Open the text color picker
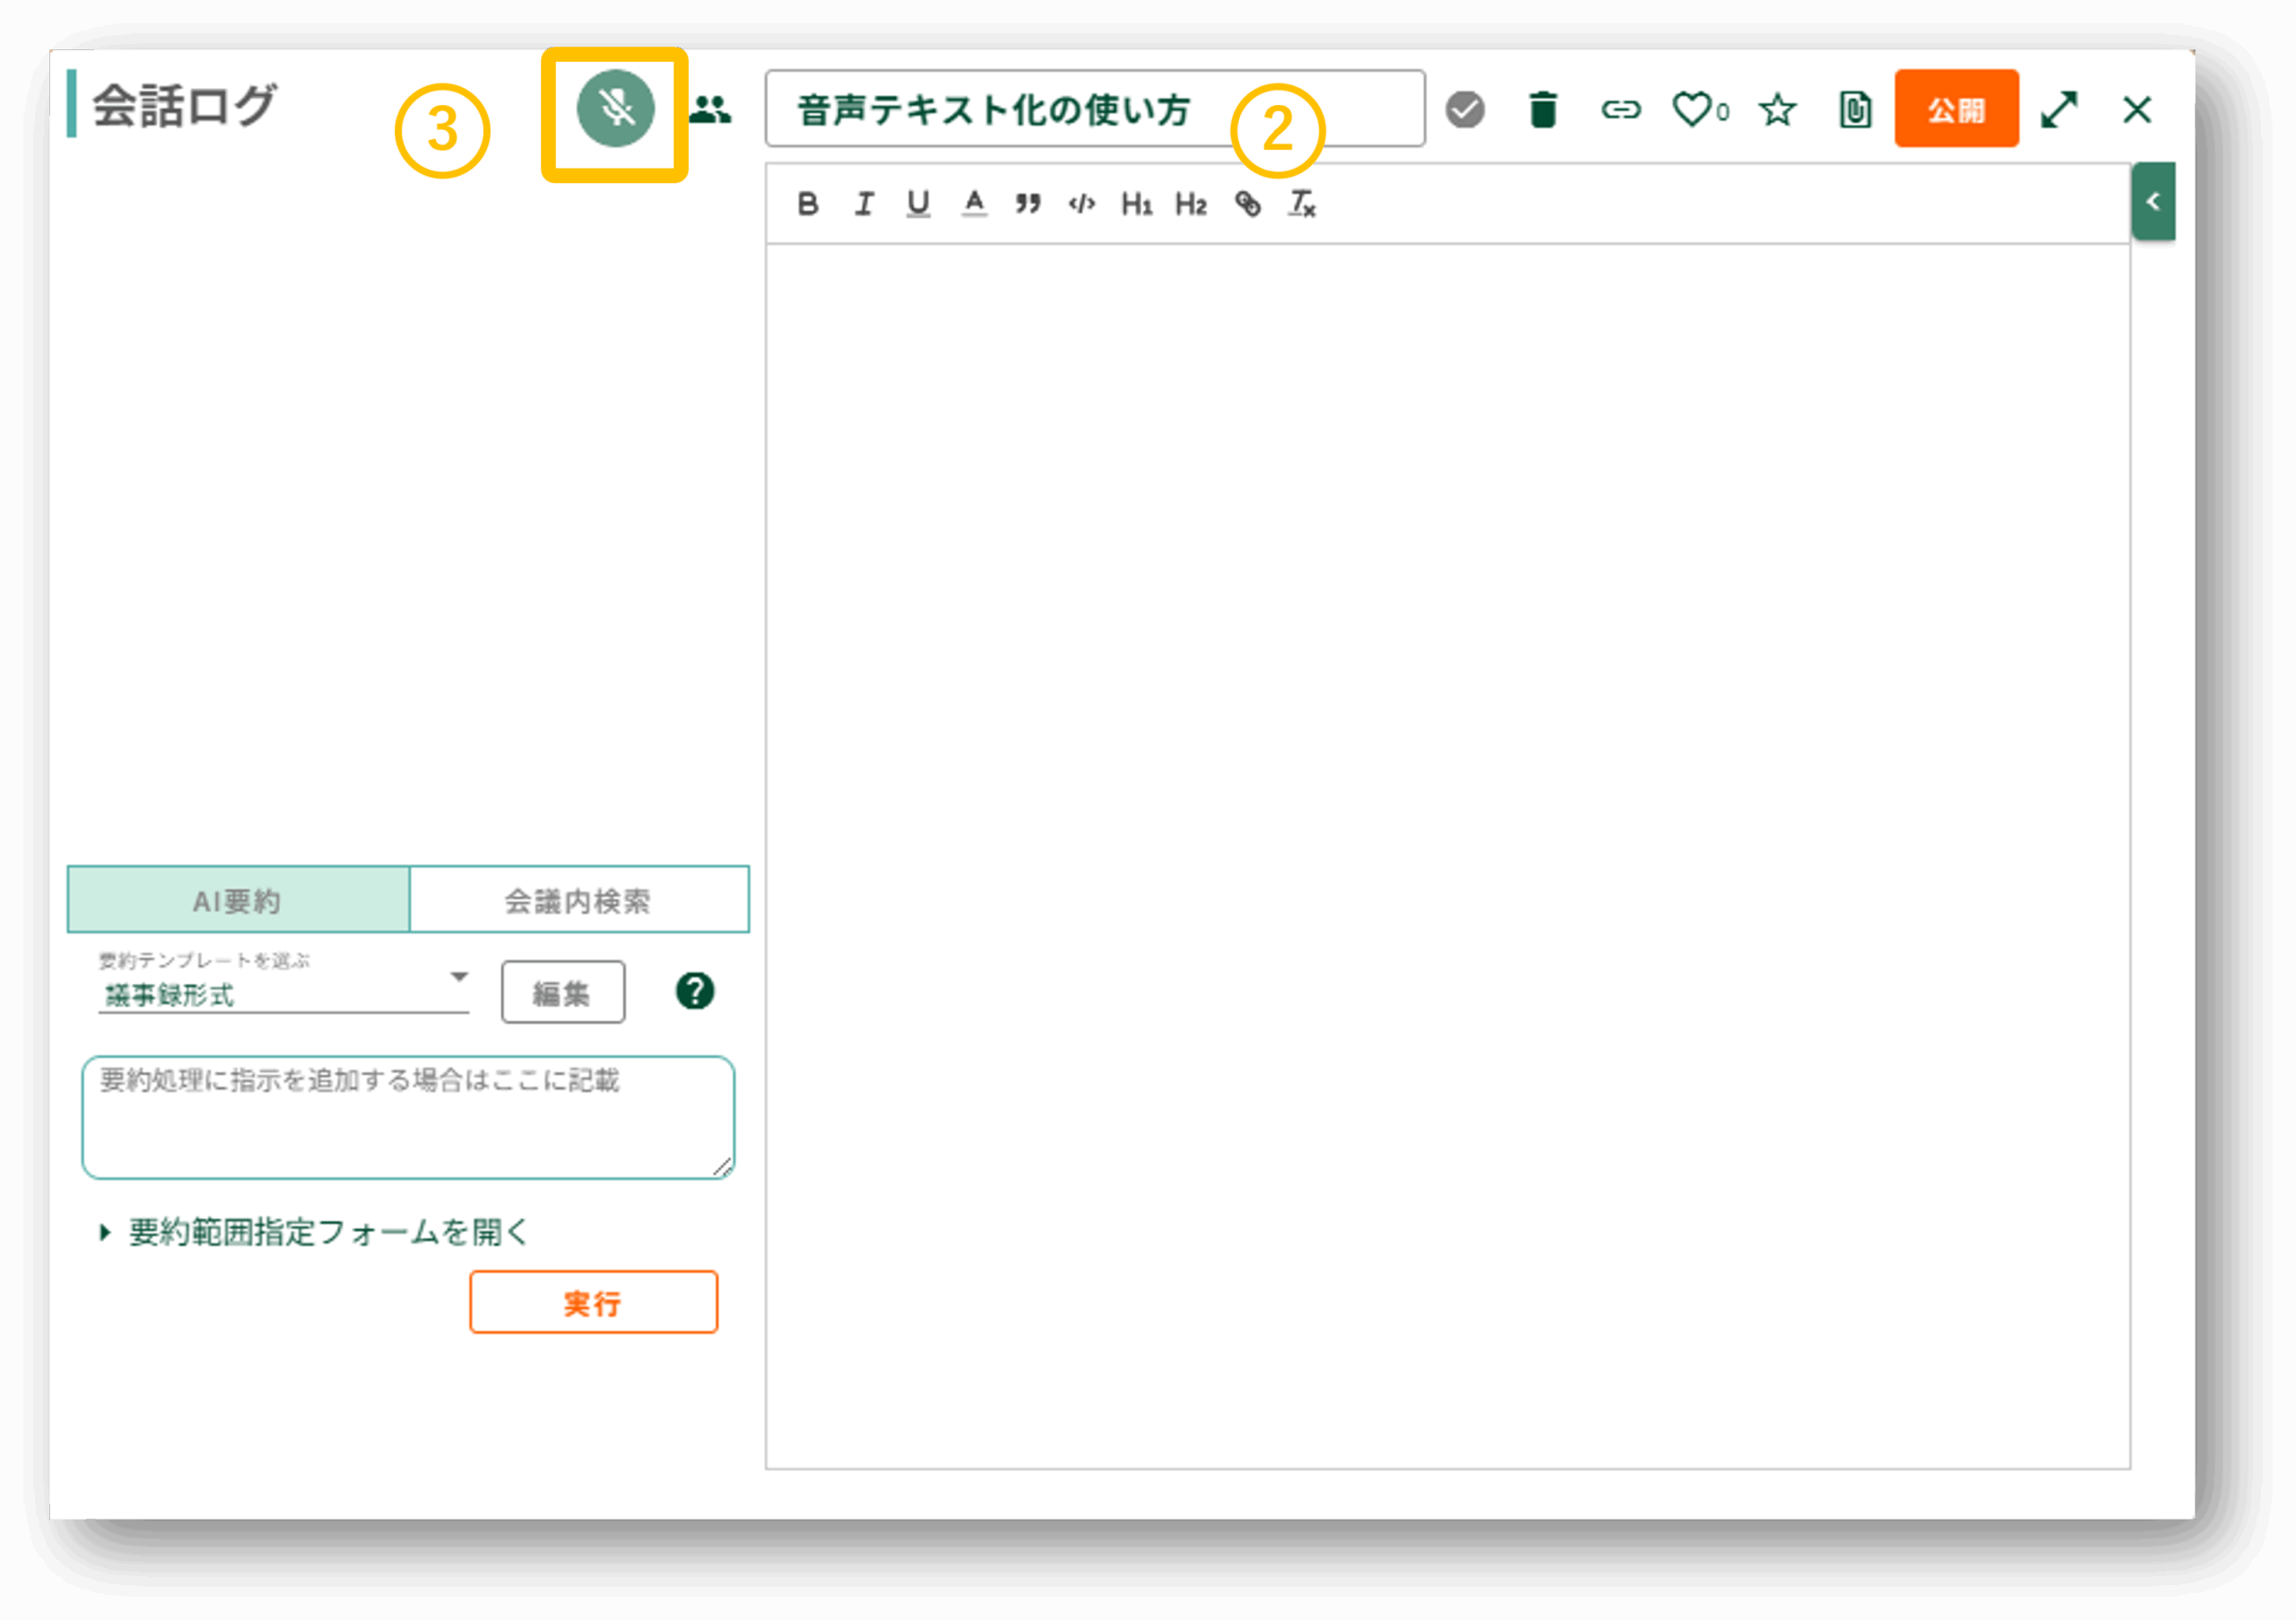Screen dimensions: 2296x1620 point(974,204)
